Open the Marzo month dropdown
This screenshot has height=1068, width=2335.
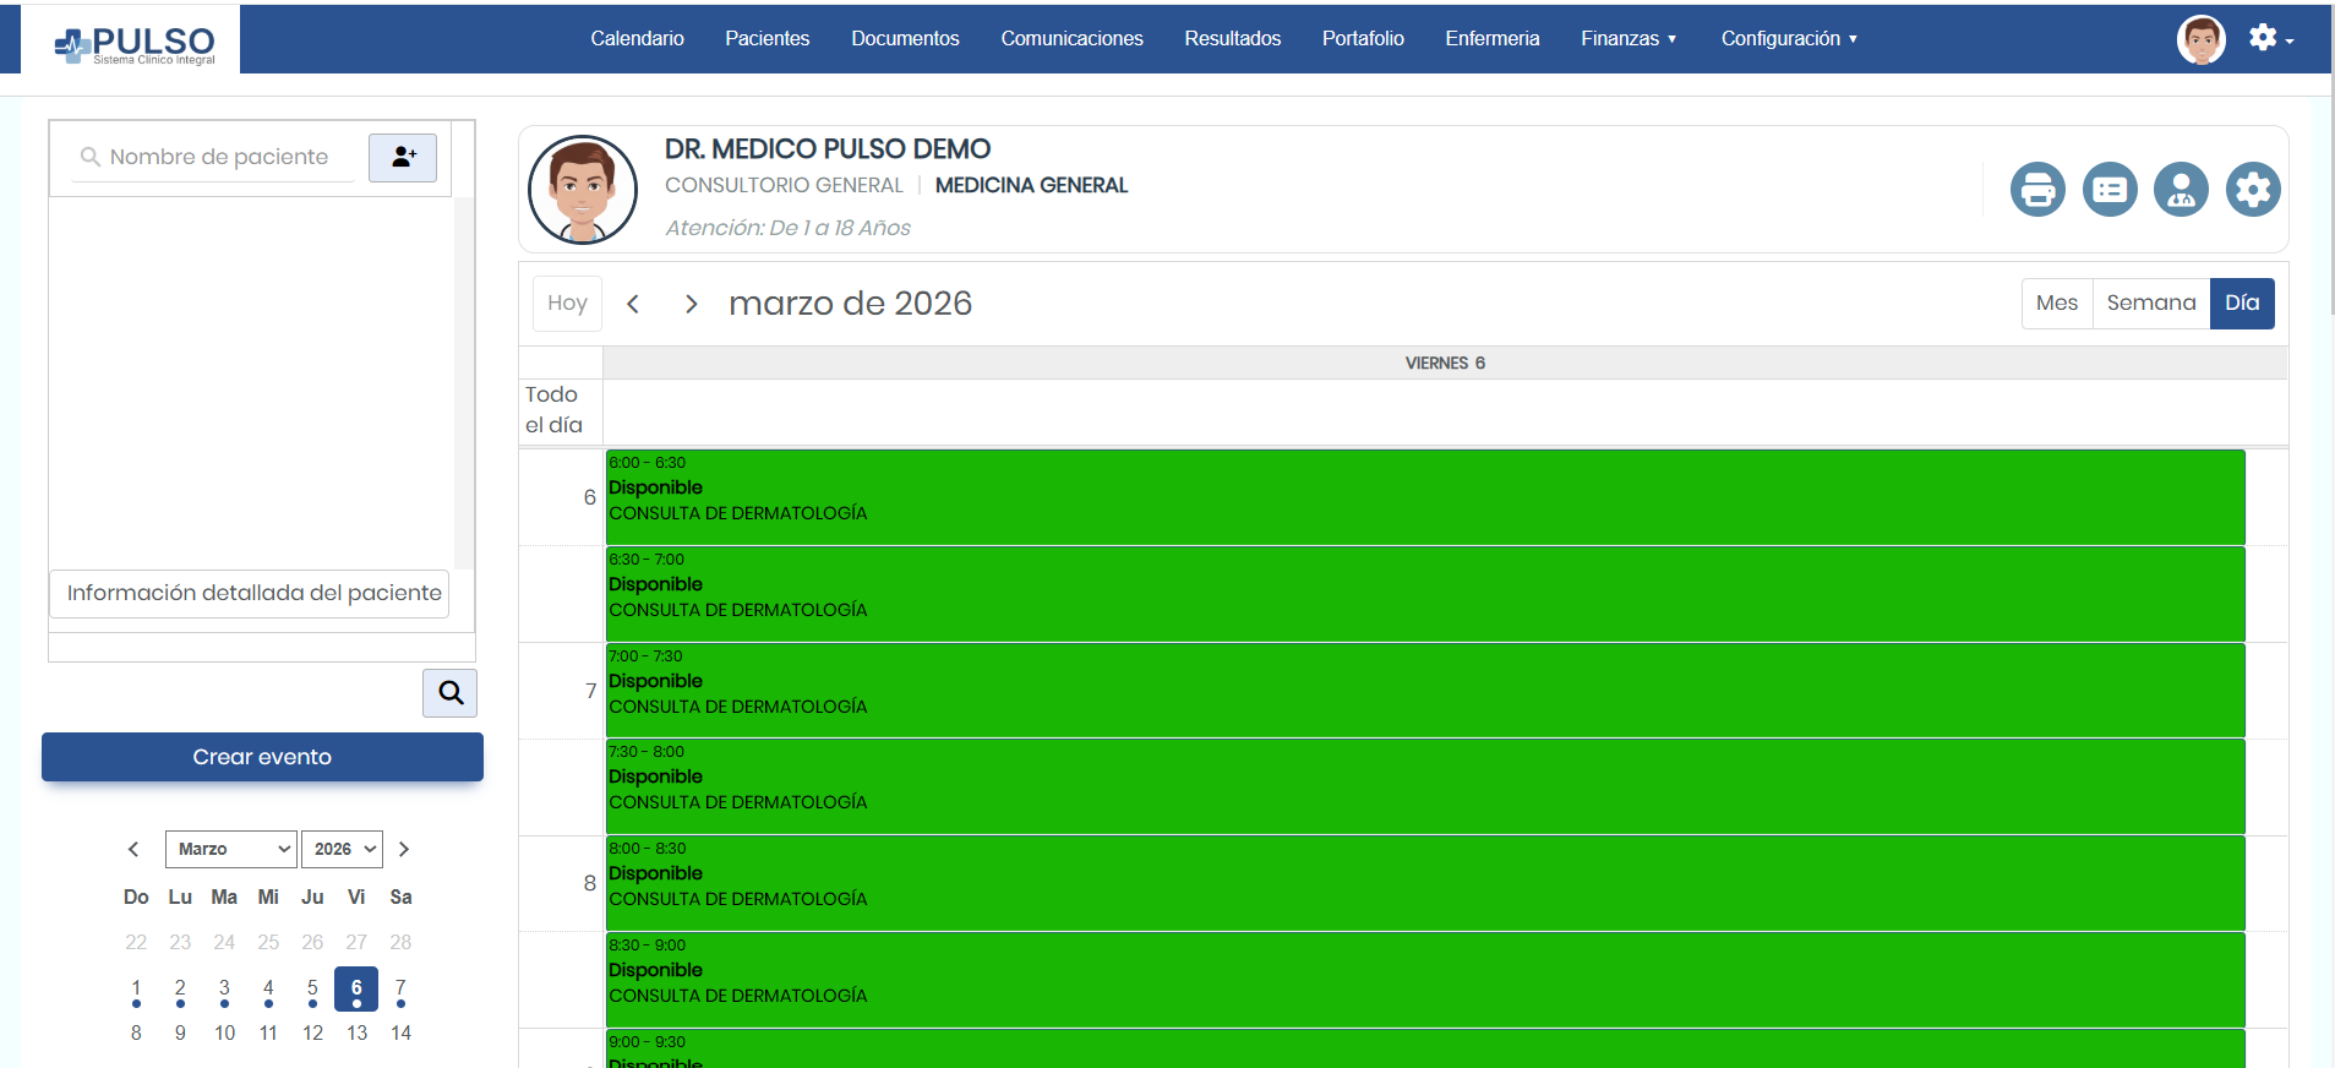(231, 849)
